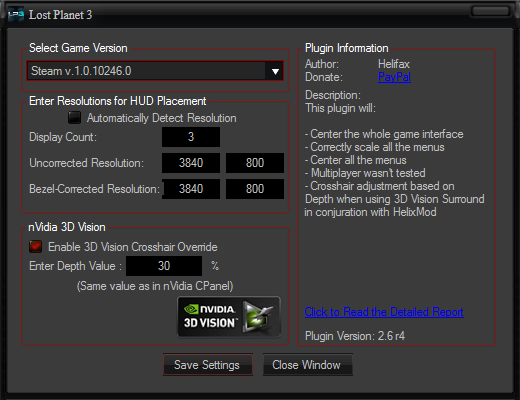Click to Read the Detailed Report link
This screenshot has width=520, height=400.
point(384,312)
